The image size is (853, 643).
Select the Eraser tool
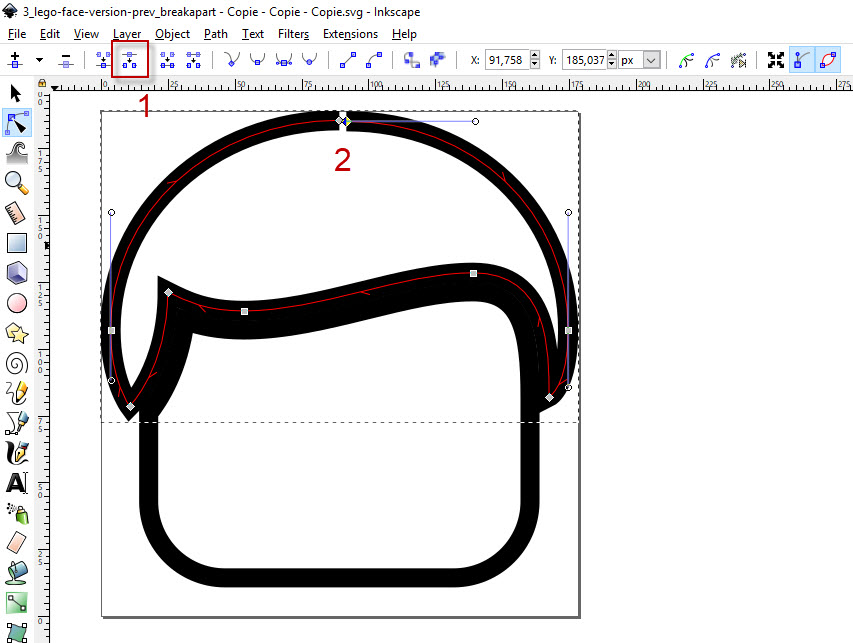(x=17, y=542)
